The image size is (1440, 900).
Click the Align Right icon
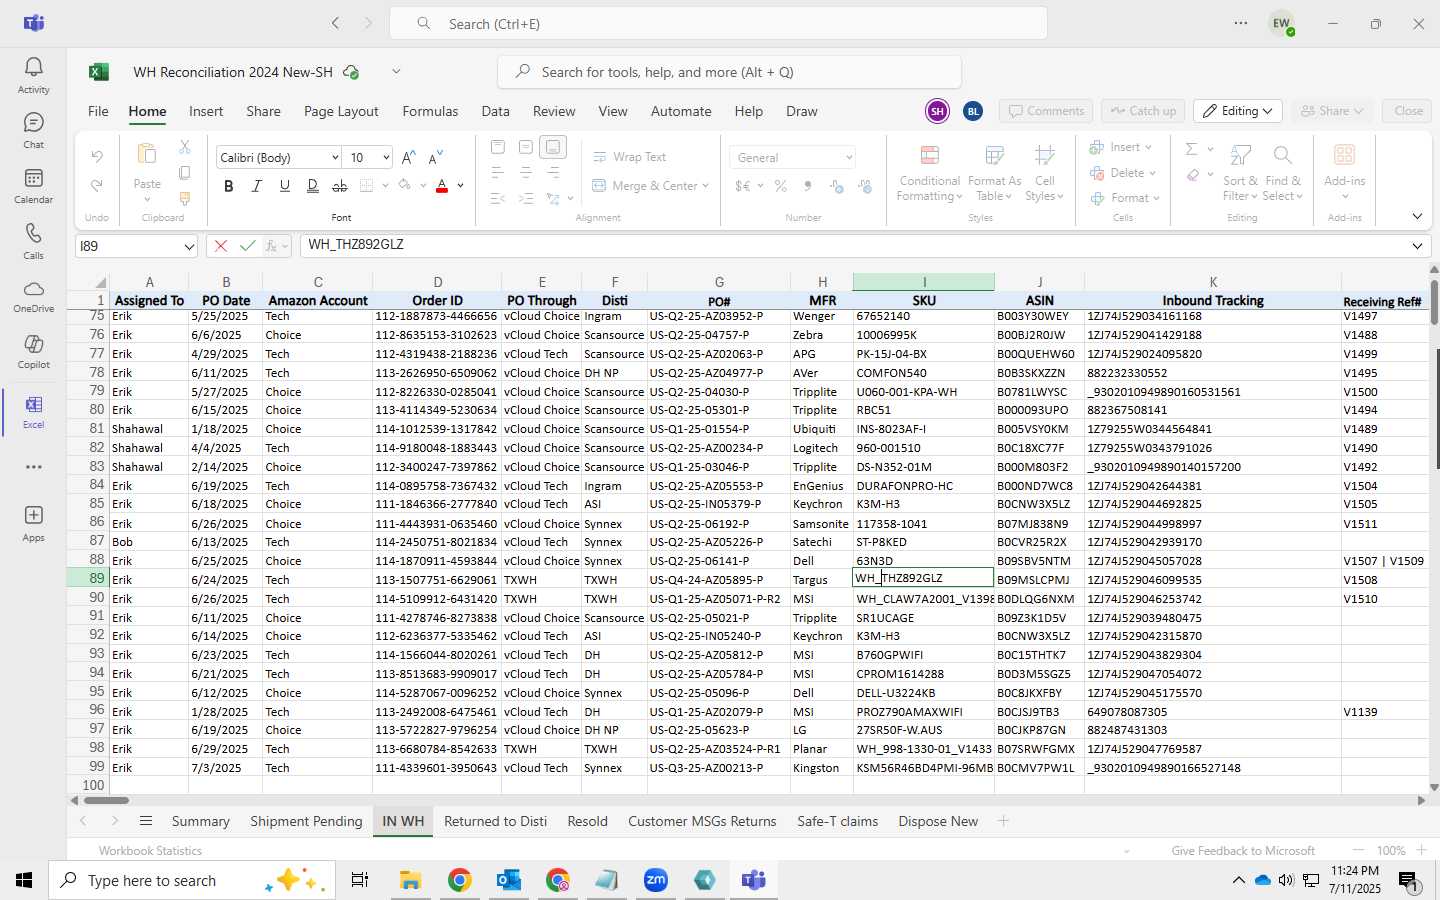[553, 173]
